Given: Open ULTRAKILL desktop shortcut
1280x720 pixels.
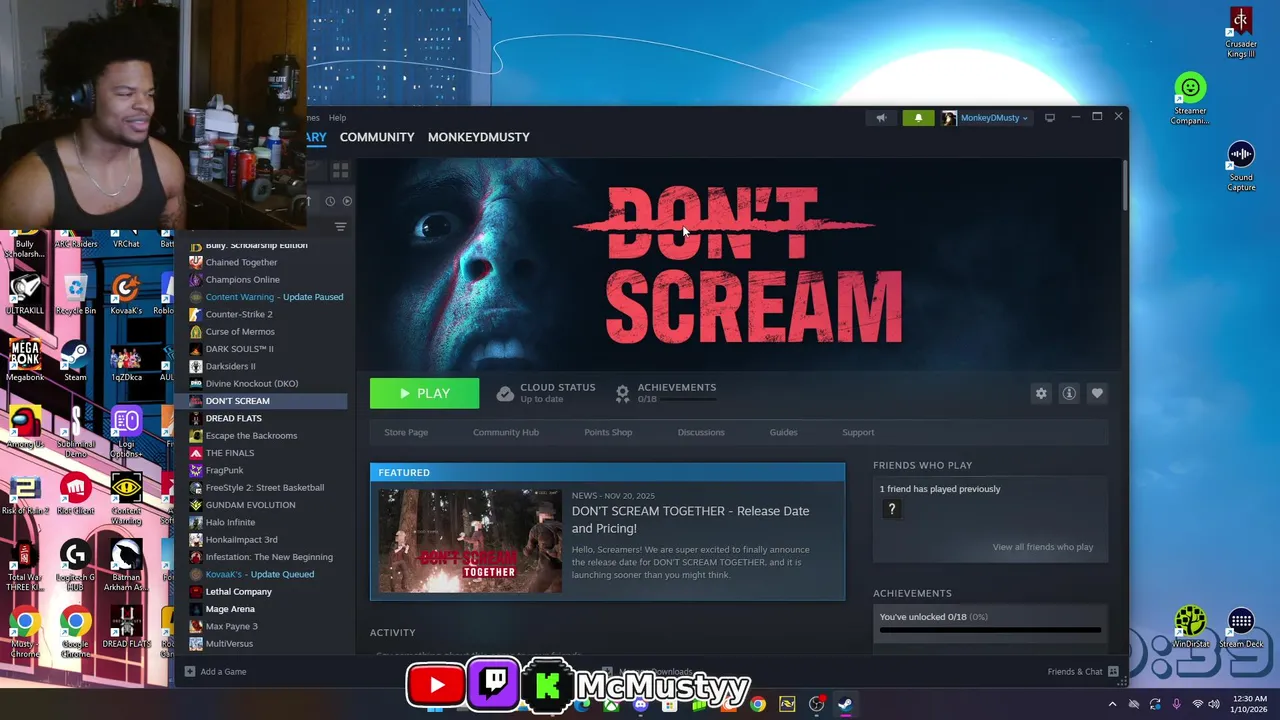Looking at the screenshot, I should [x=25, y=294].
